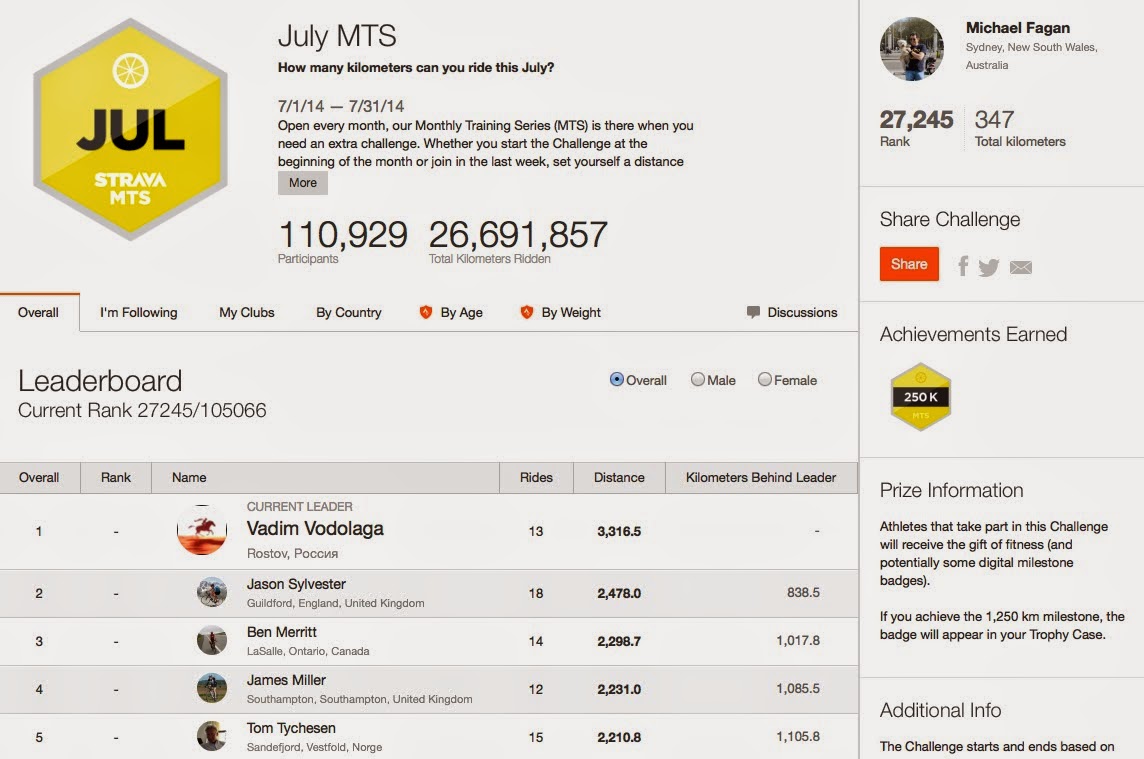Select the Overall radio button

(617, 380)
